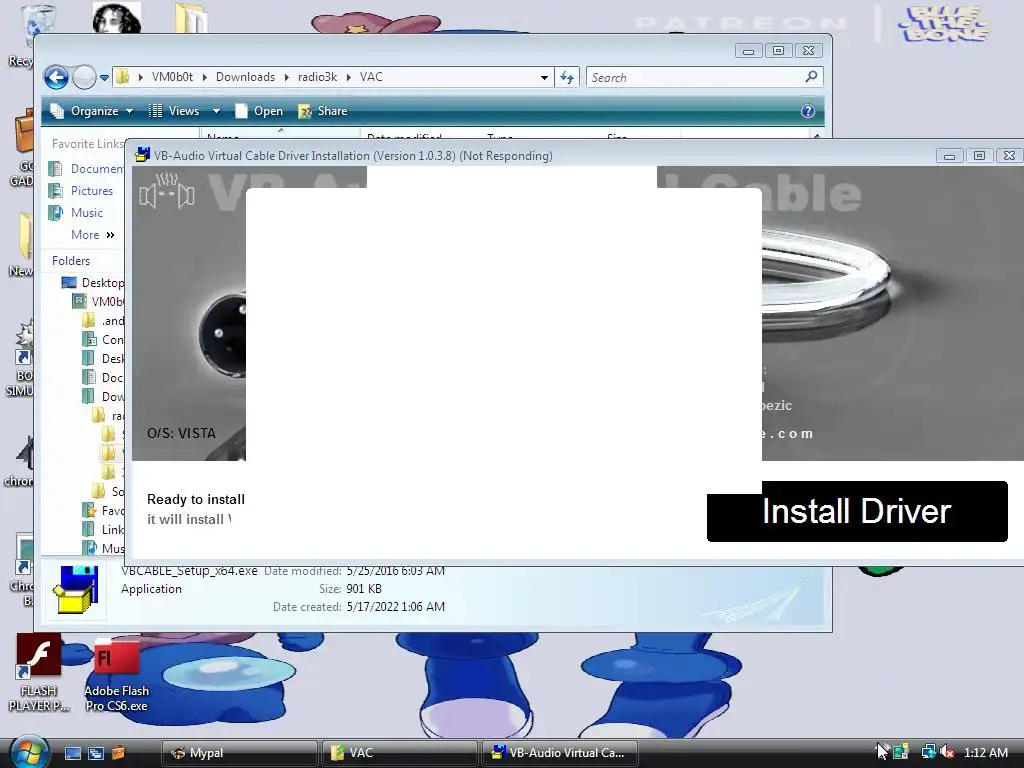Expand More favorite links
The image size is (1024, 768).
point(93,234)
